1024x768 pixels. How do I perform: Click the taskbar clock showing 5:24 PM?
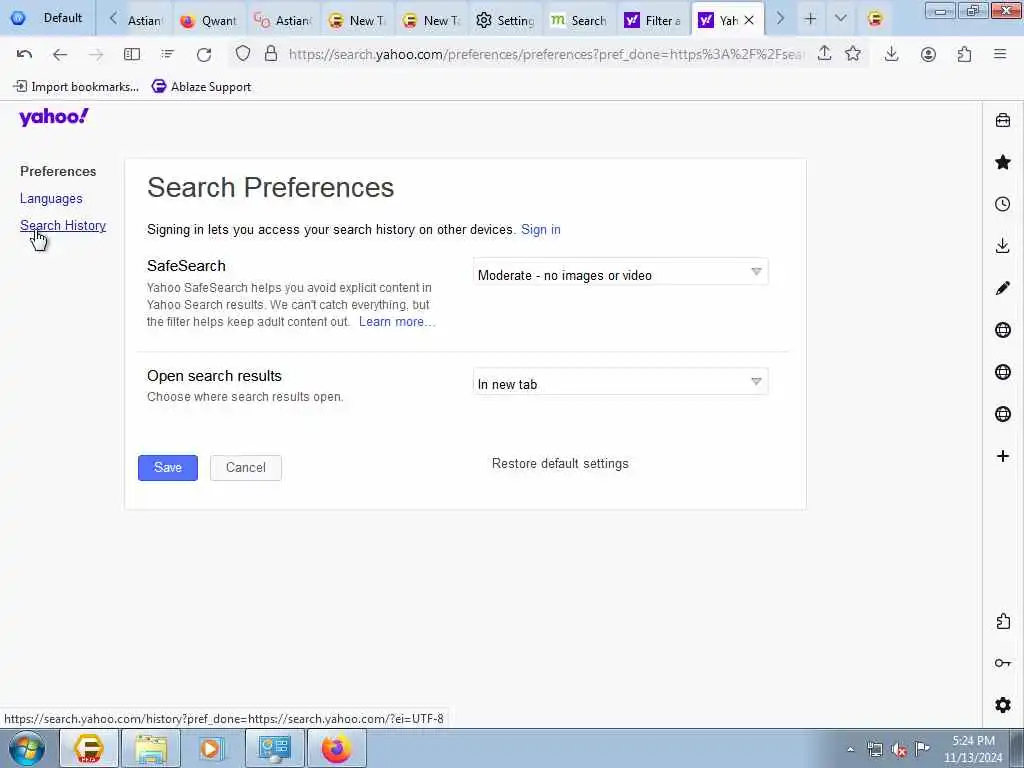(973, 749)
